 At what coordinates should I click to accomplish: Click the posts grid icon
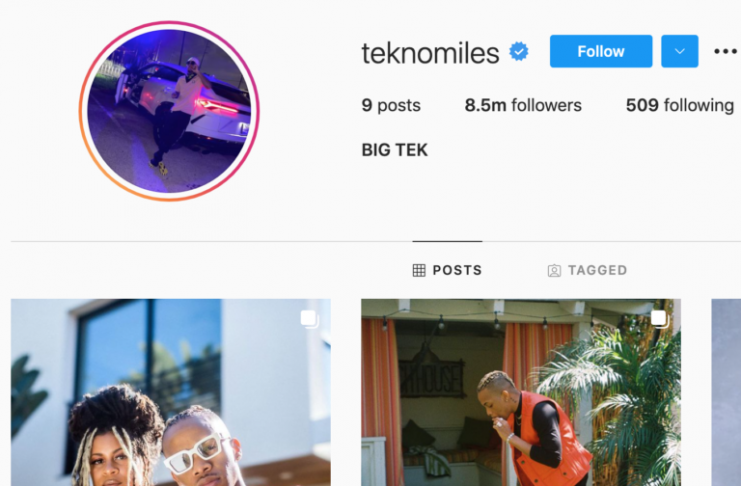pos(419,270)
